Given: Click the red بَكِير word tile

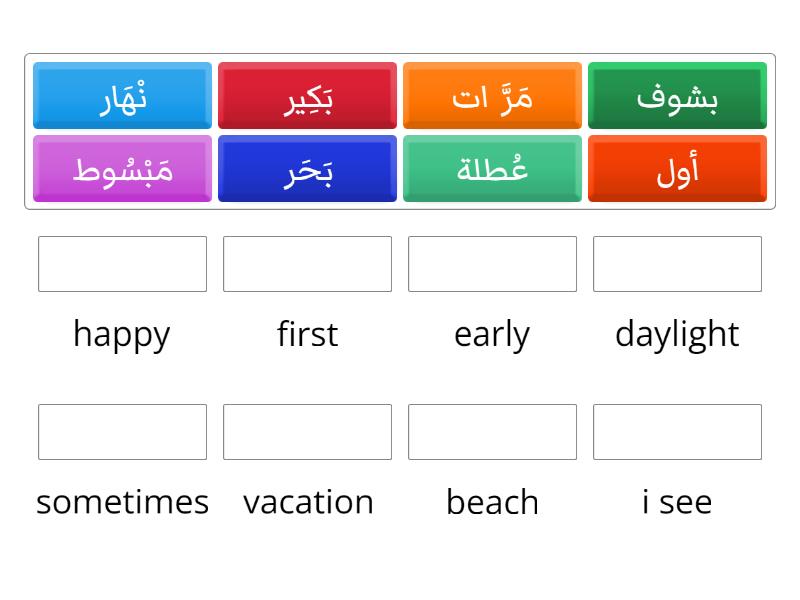Looking at the screenshot, I should pyautogui.click(x=307, y=96).
